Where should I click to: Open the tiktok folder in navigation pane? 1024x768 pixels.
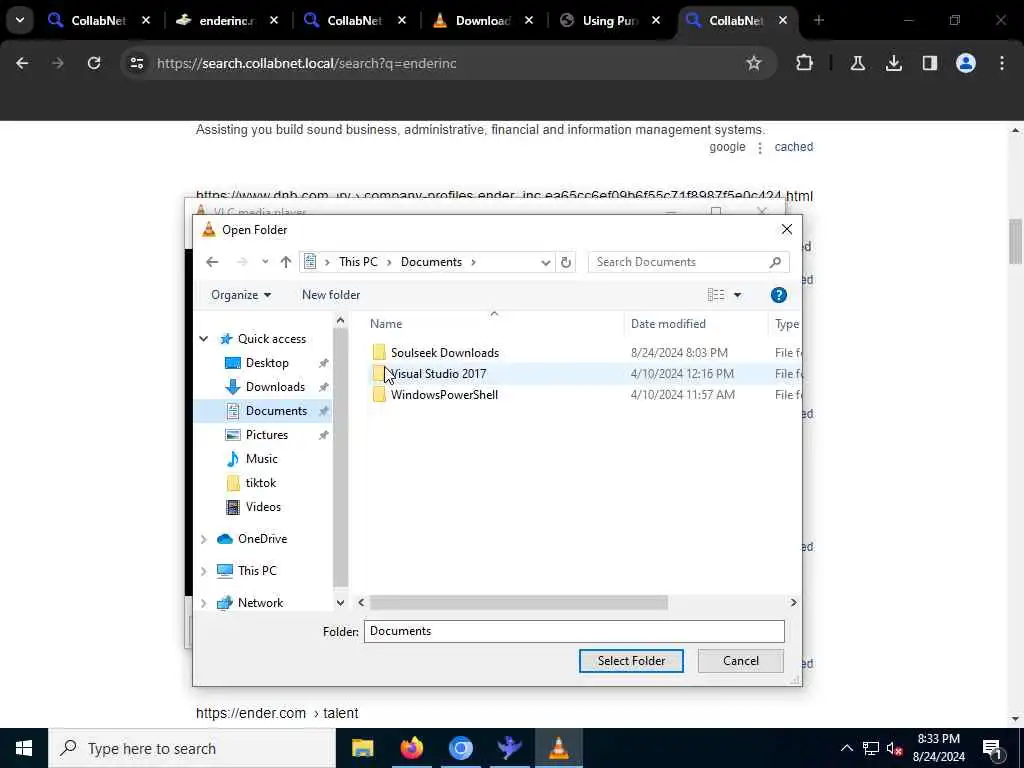pos(261,483)
